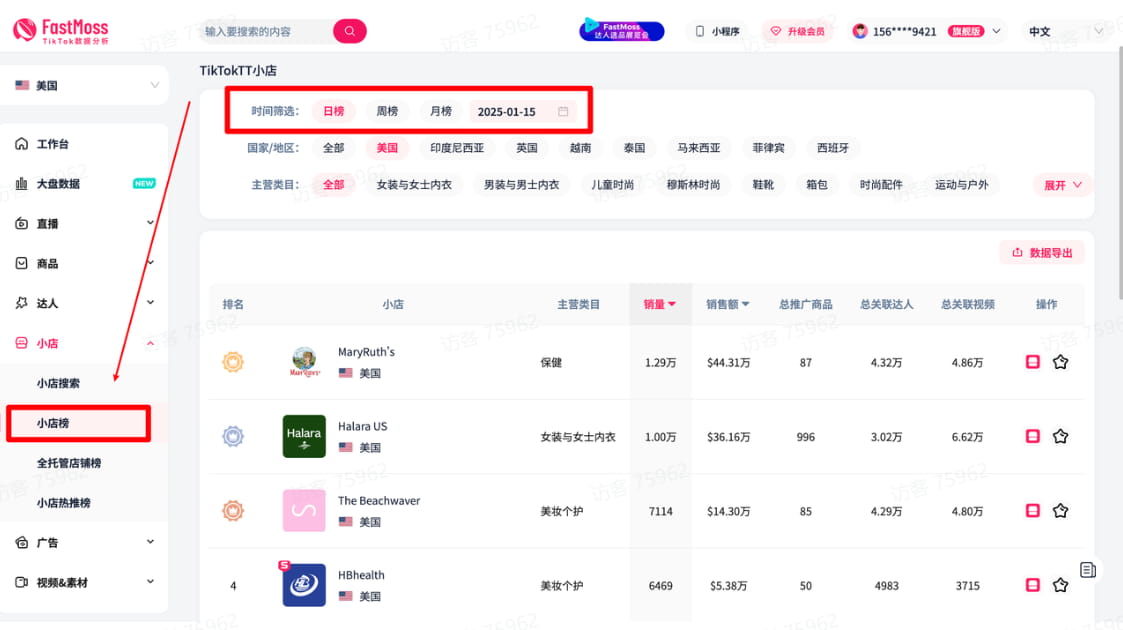This screenshot has width=1123, height=630.
Task: Click the FastMoss logo icon
Action: pos(25,29)
